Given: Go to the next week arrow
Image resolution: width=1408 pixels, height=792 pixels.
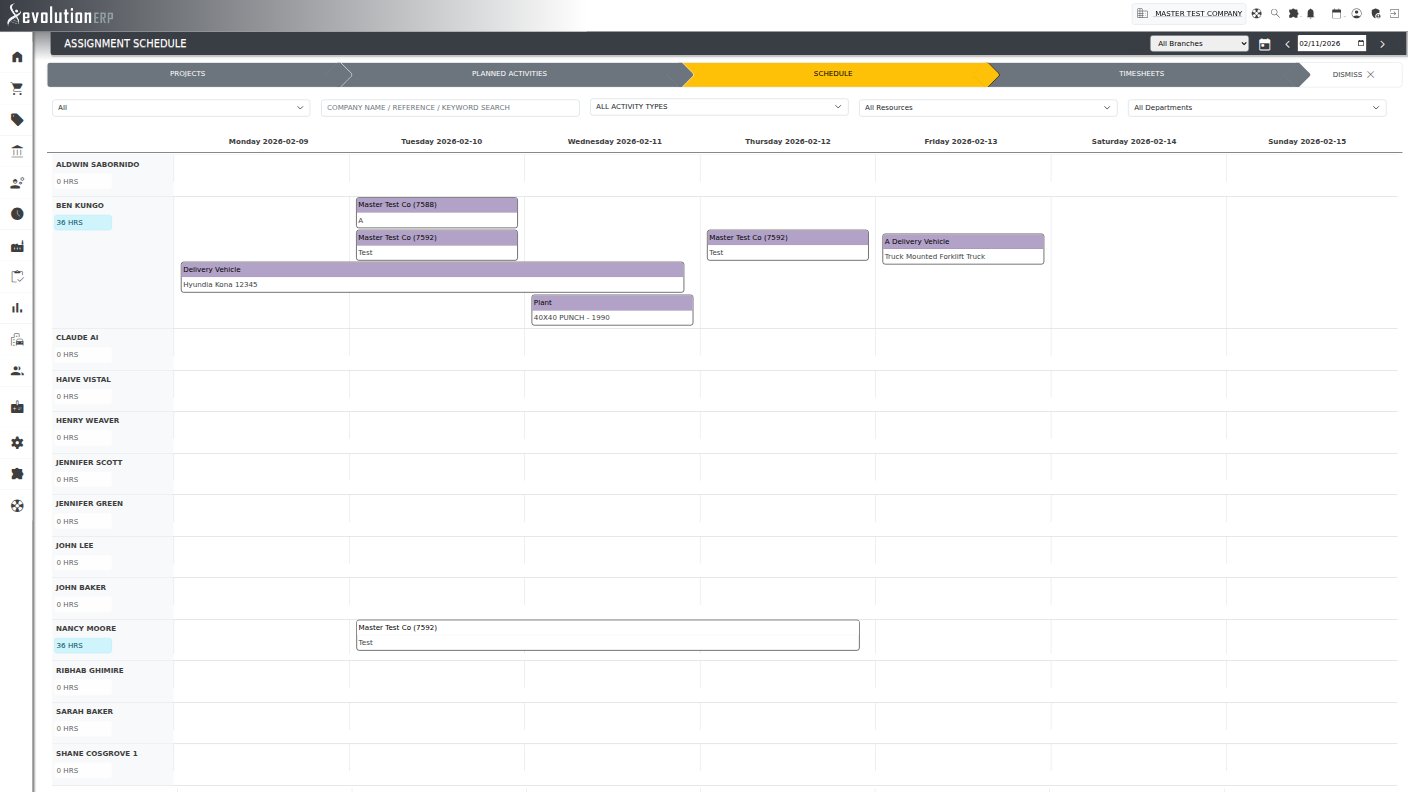Looking at the screenshot, I should (1382, 44).
